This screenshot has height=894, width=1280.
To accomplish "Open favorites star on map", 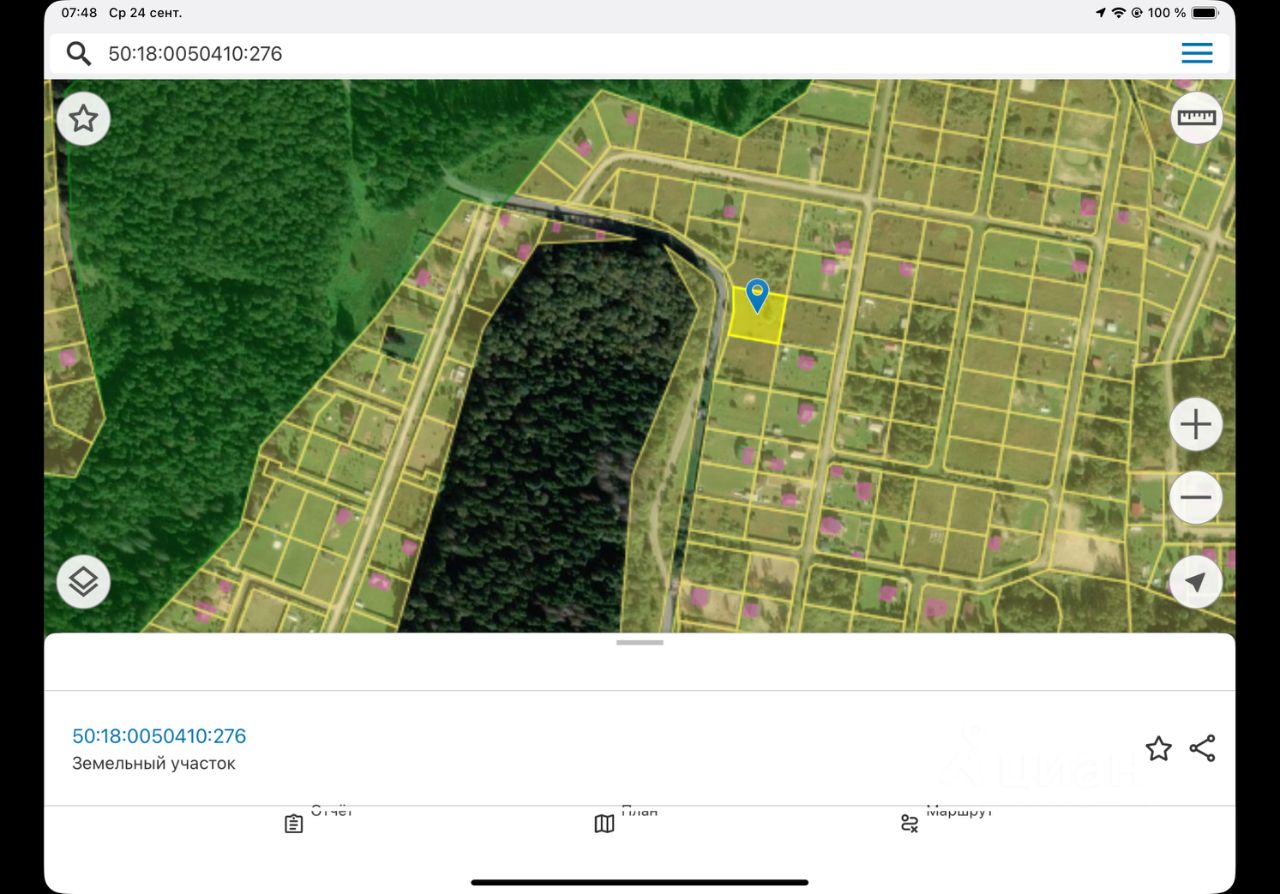I will (83, 119).
